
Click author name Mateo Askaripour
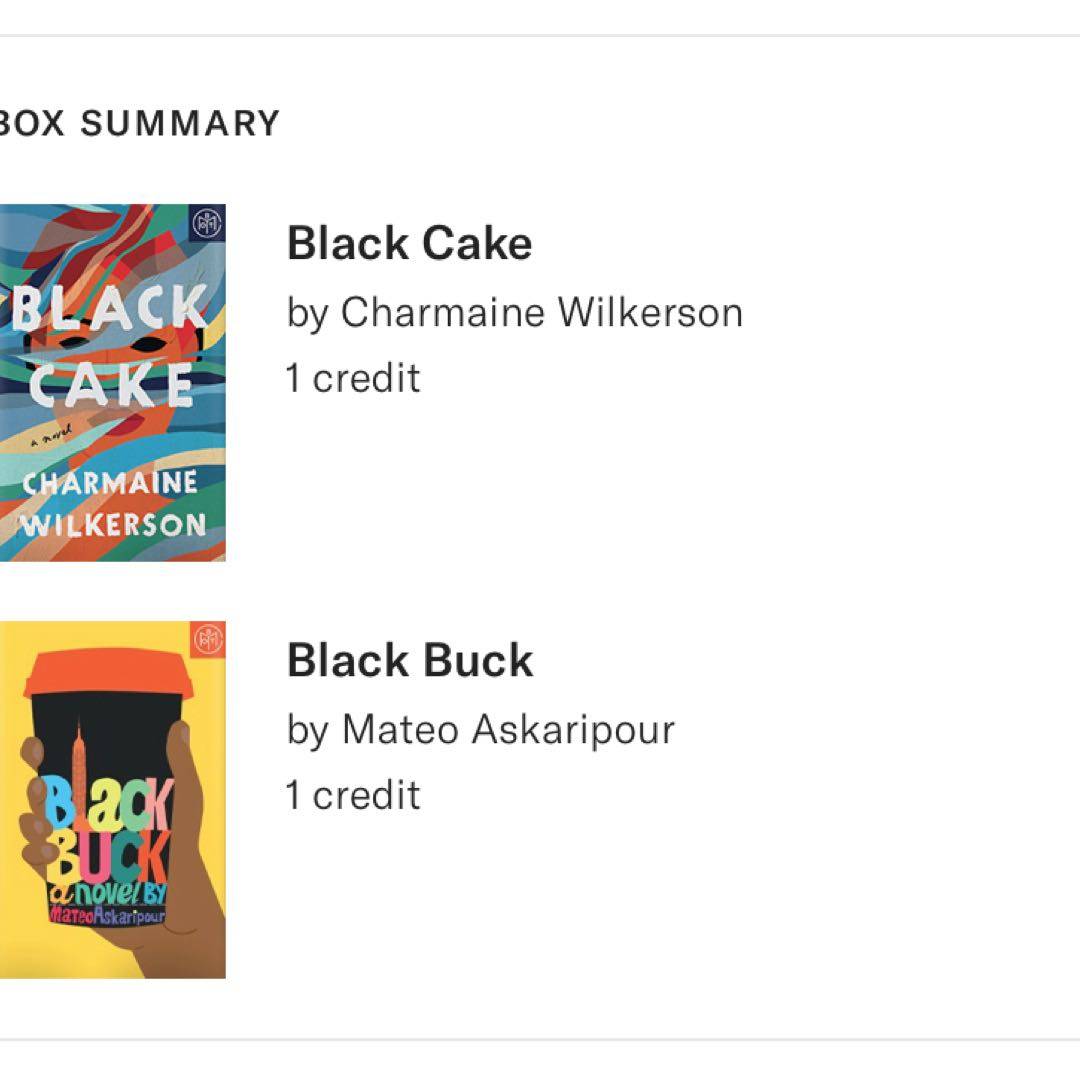click(x=508, y=729)
